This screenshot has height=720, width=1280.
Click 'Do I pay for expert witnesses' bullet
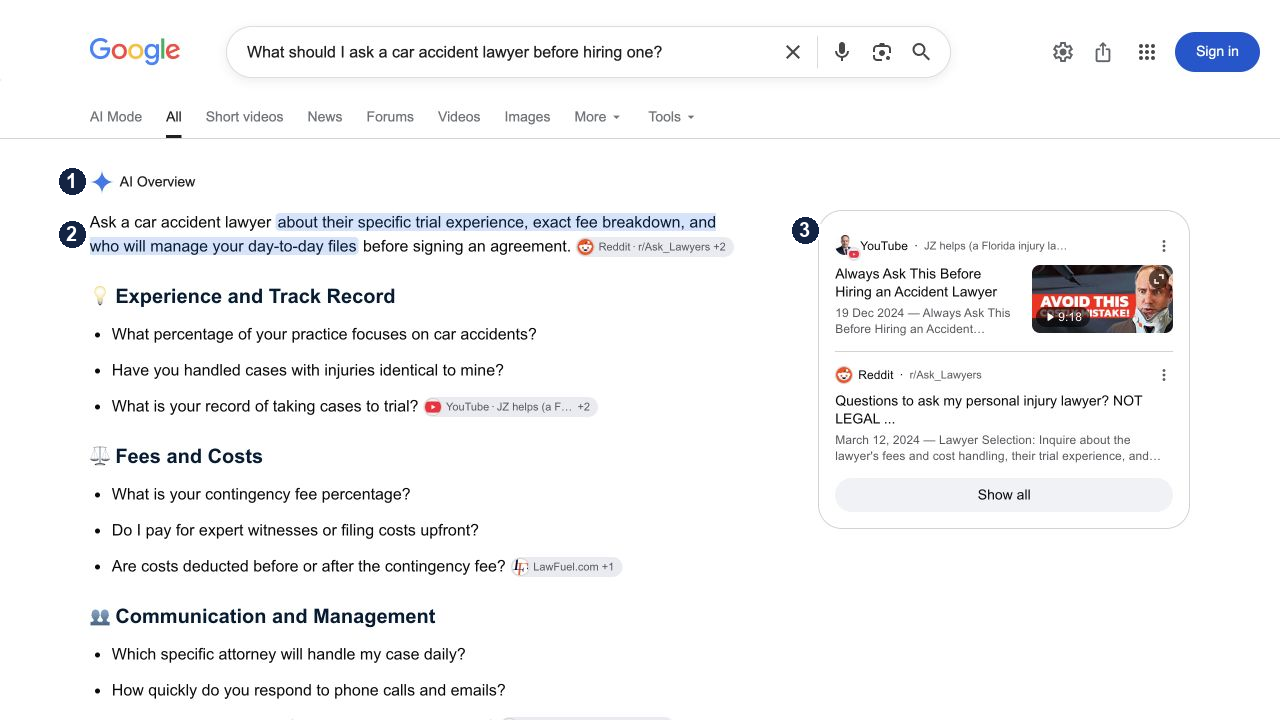[295, 530]
